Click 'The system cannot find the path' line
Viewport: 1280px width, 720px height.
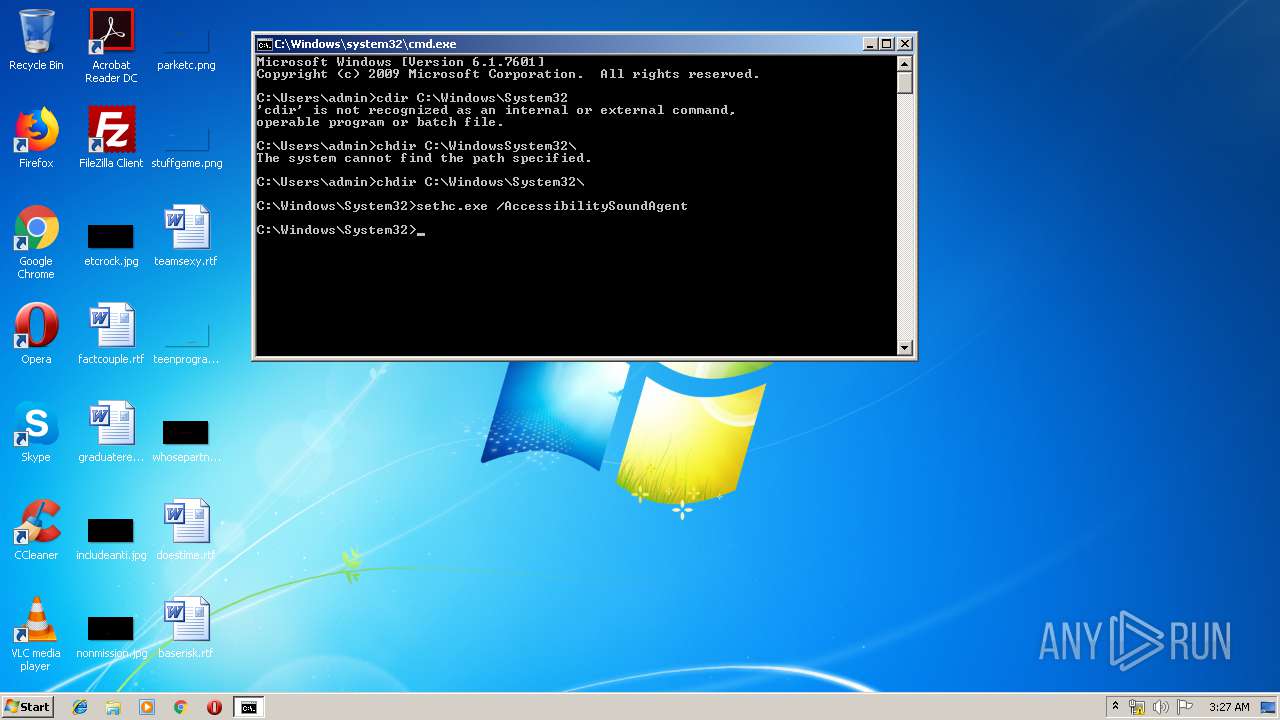[x=424, y=158]
